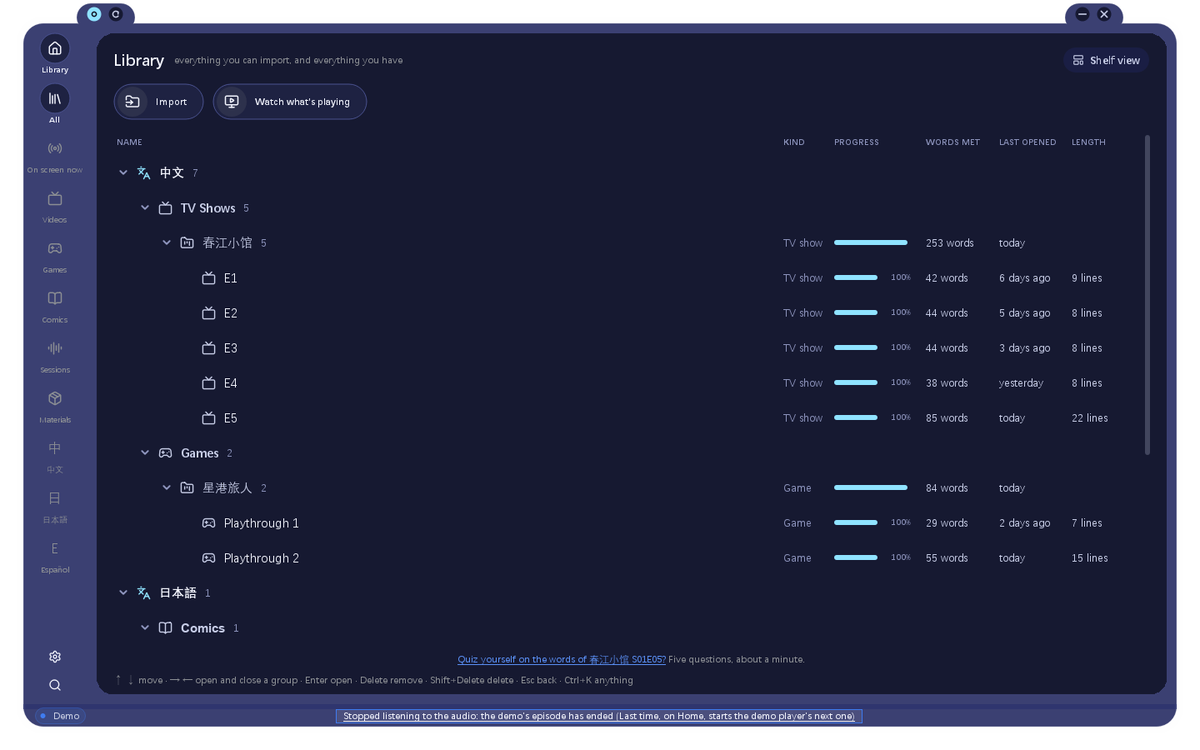Collapse the 中文 language group
Screen dimensions: 1200x750
pos(123,173)
